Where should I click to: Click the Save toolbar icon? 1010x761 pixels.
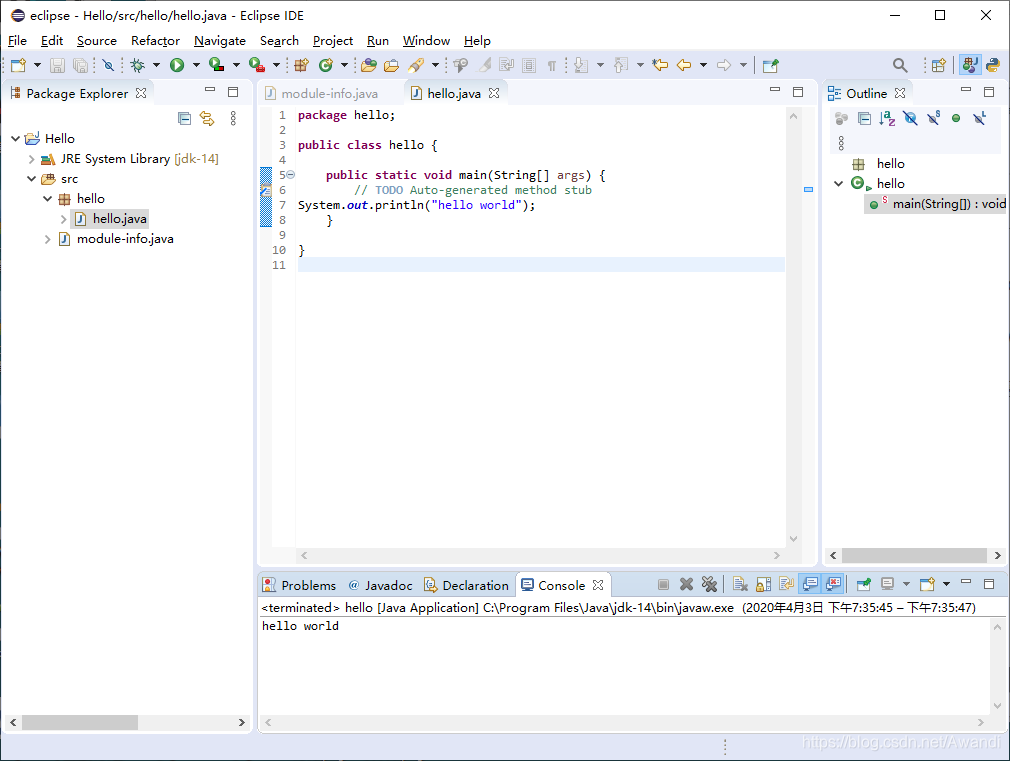click(x=57, y=65)
